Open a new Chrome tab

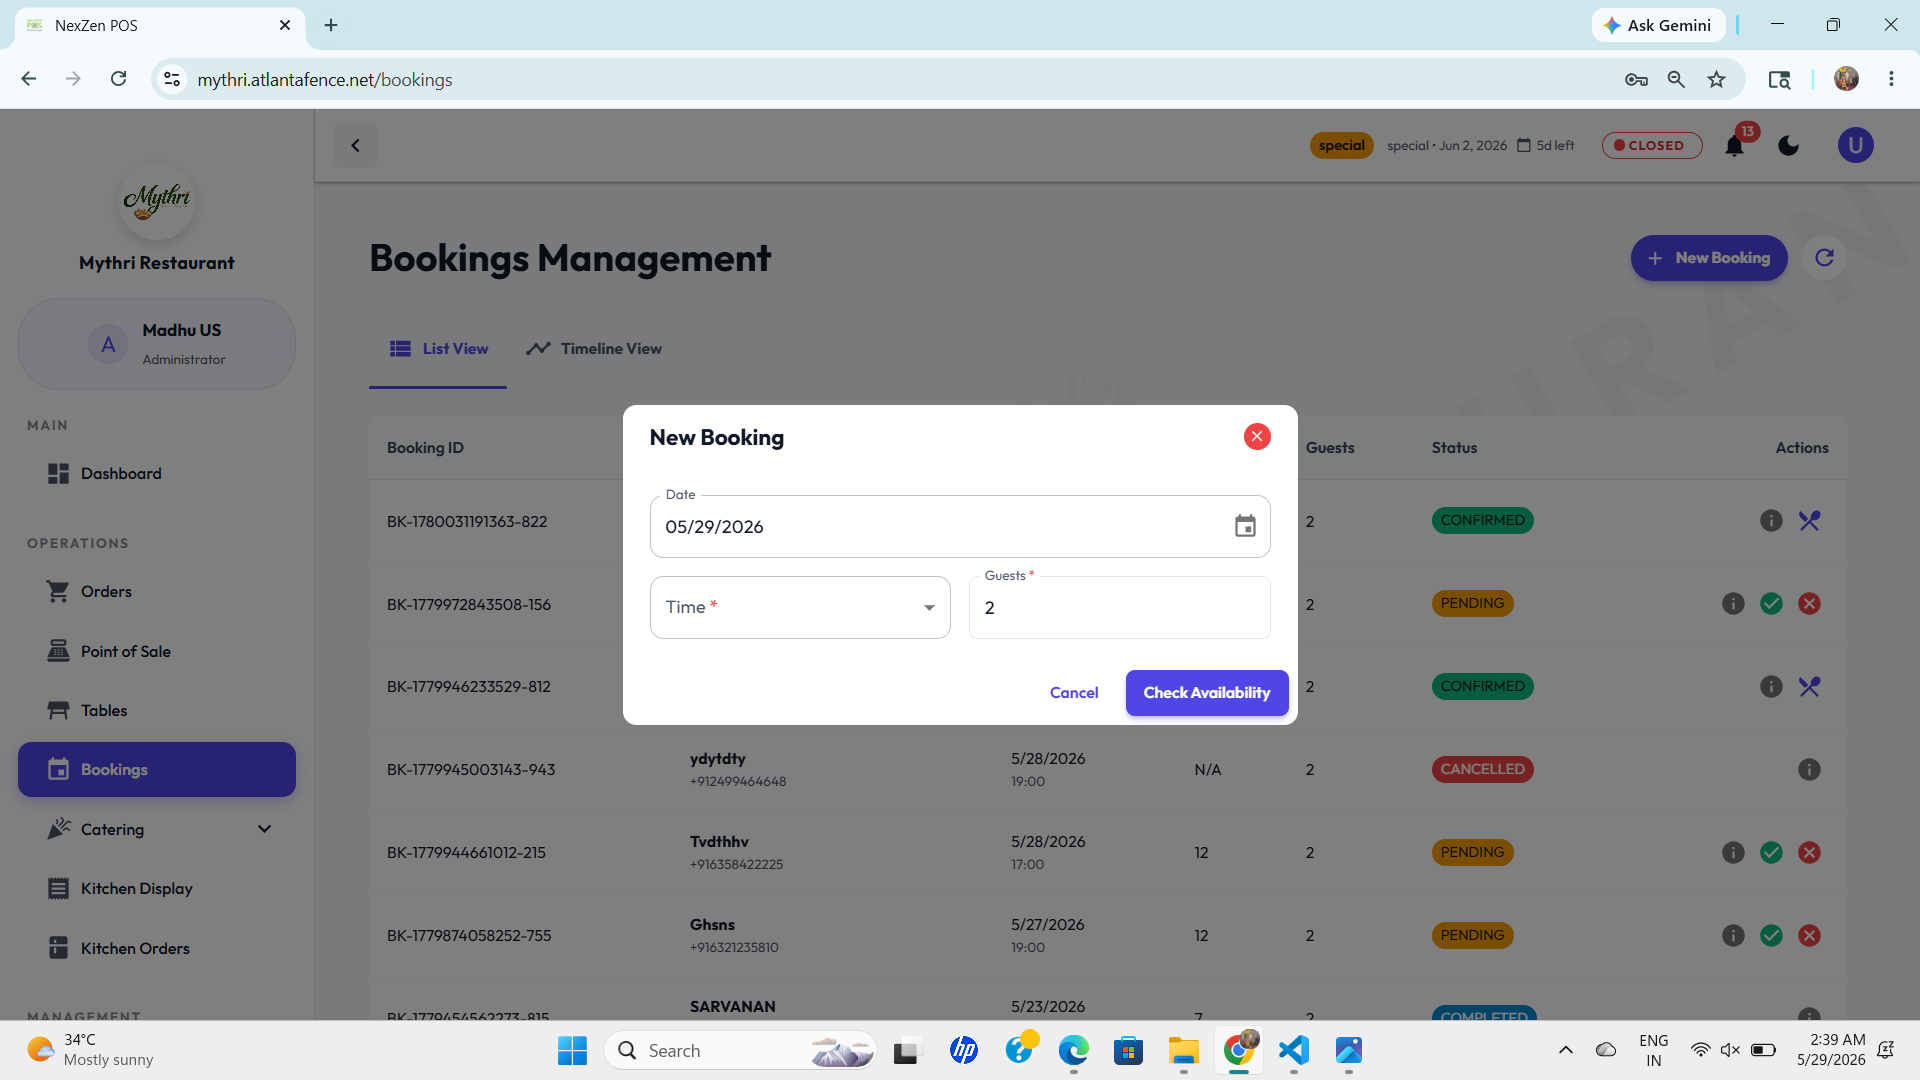[x=331, y=25]
